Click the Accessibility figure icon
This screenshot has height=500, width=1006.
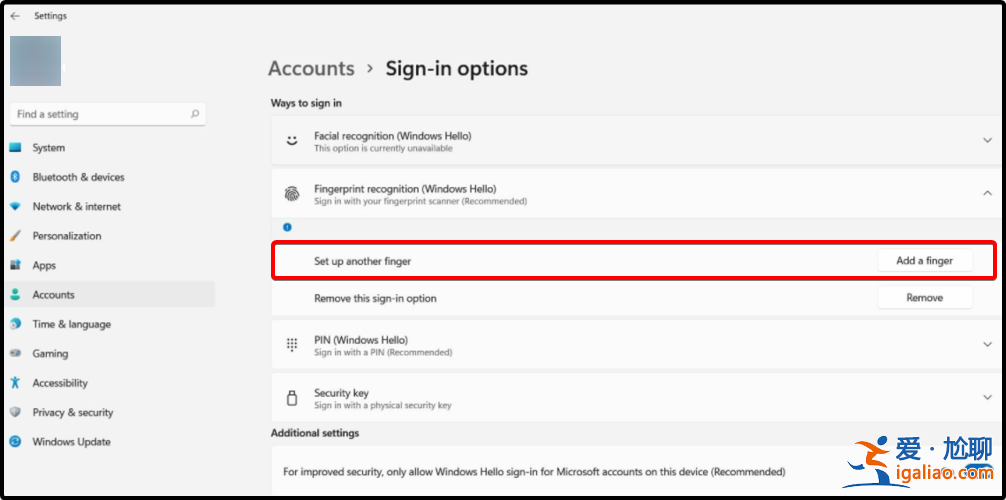click(15, 383)
